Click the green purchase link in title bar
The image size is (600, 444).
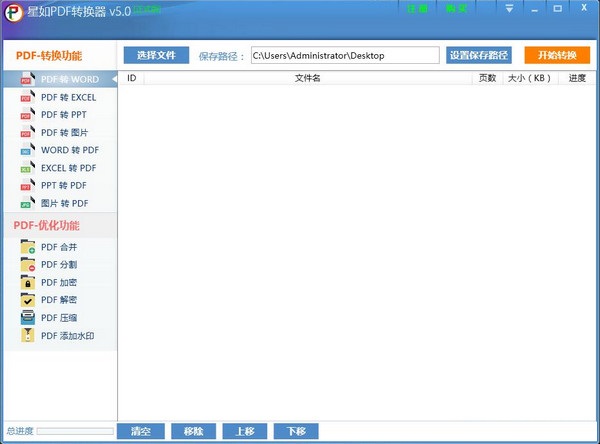(457, 8)
